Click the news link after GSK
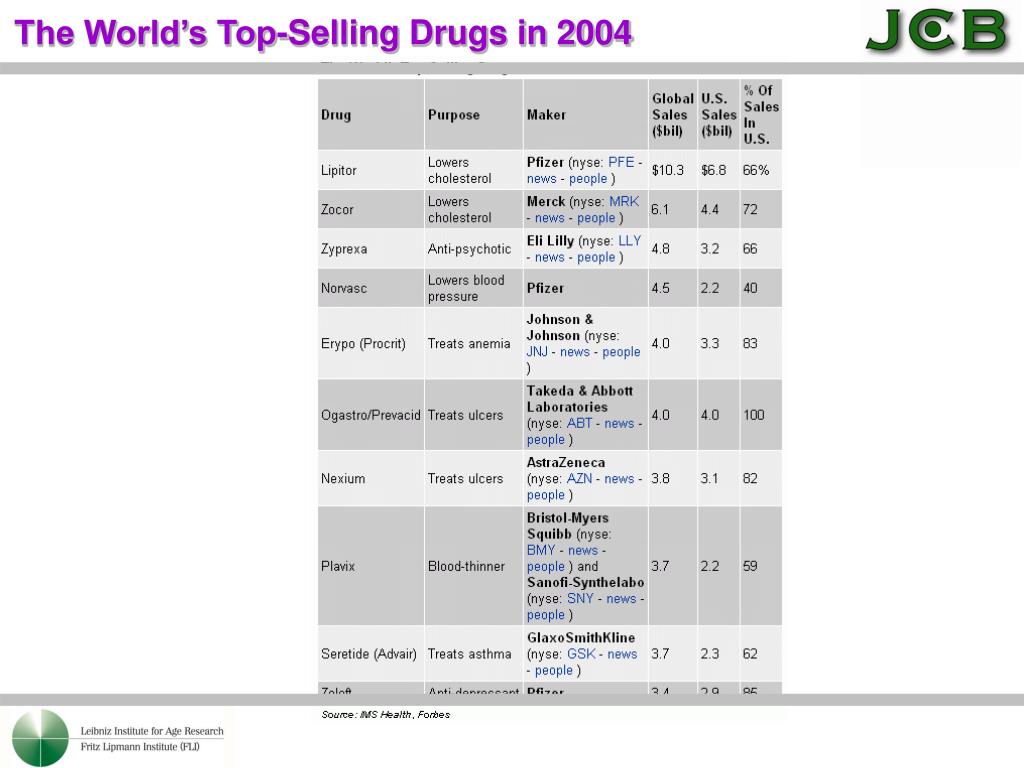The width and height of the screenshot is (1024, 768). [x=622, y=654]
